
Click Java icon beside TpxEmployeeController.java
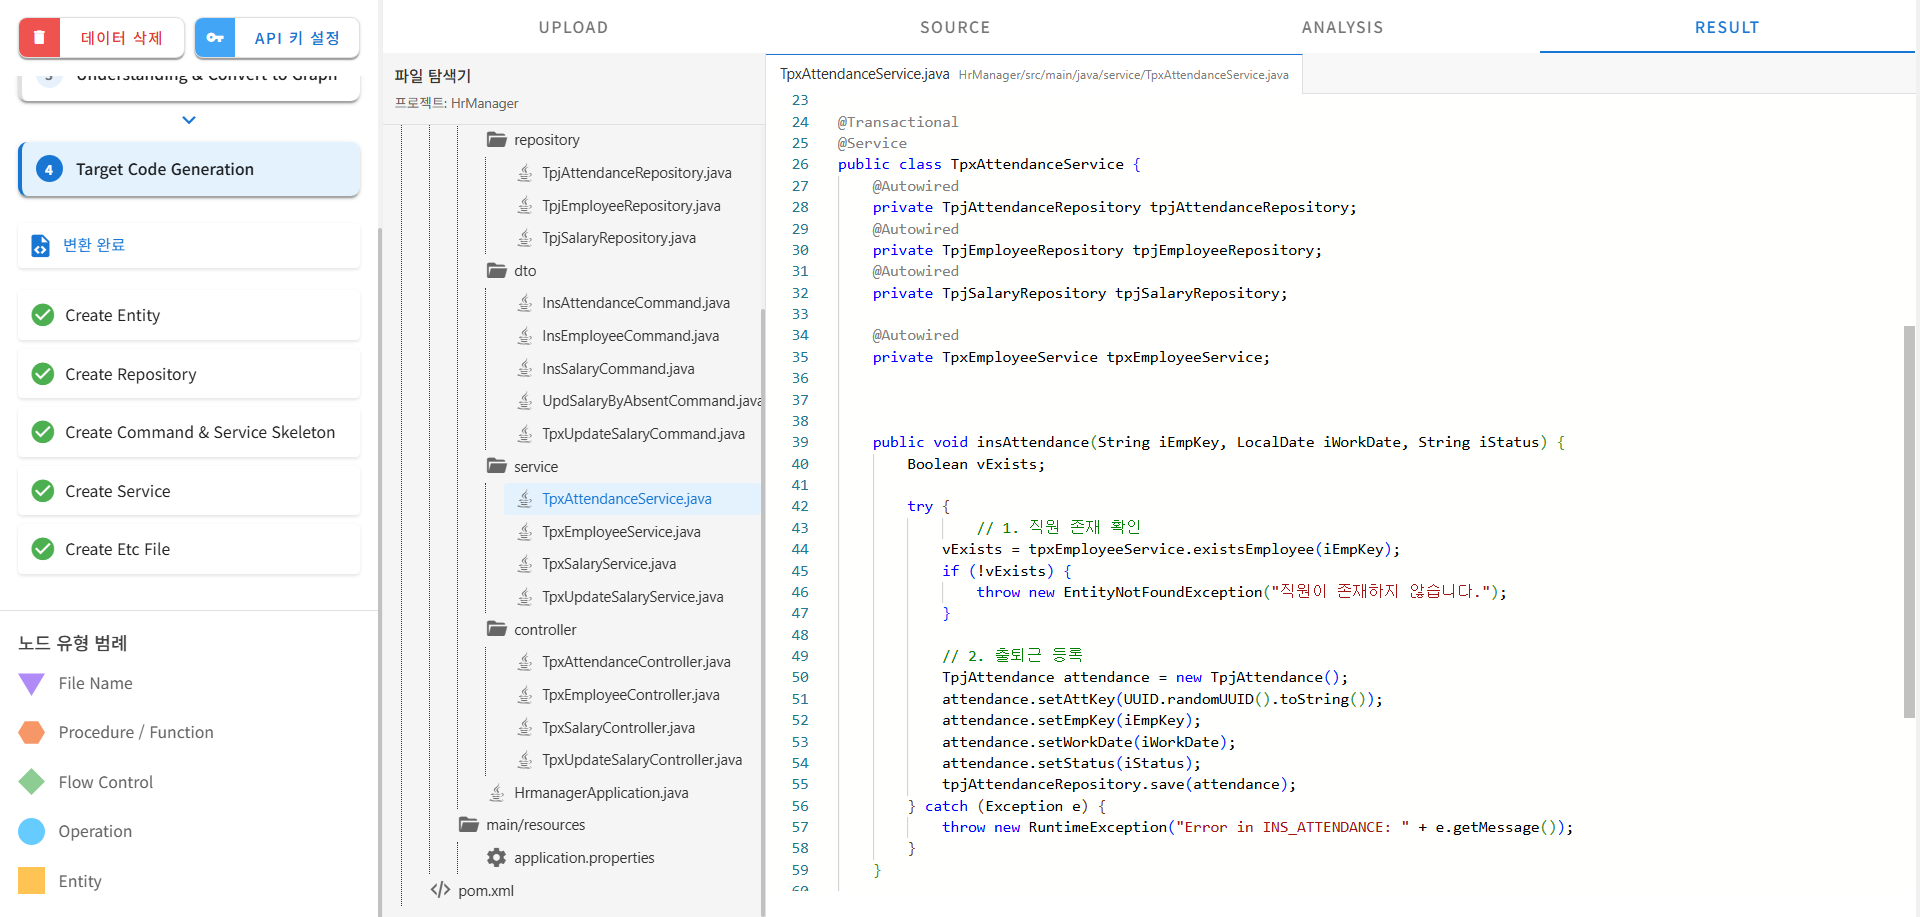point(525,695)
